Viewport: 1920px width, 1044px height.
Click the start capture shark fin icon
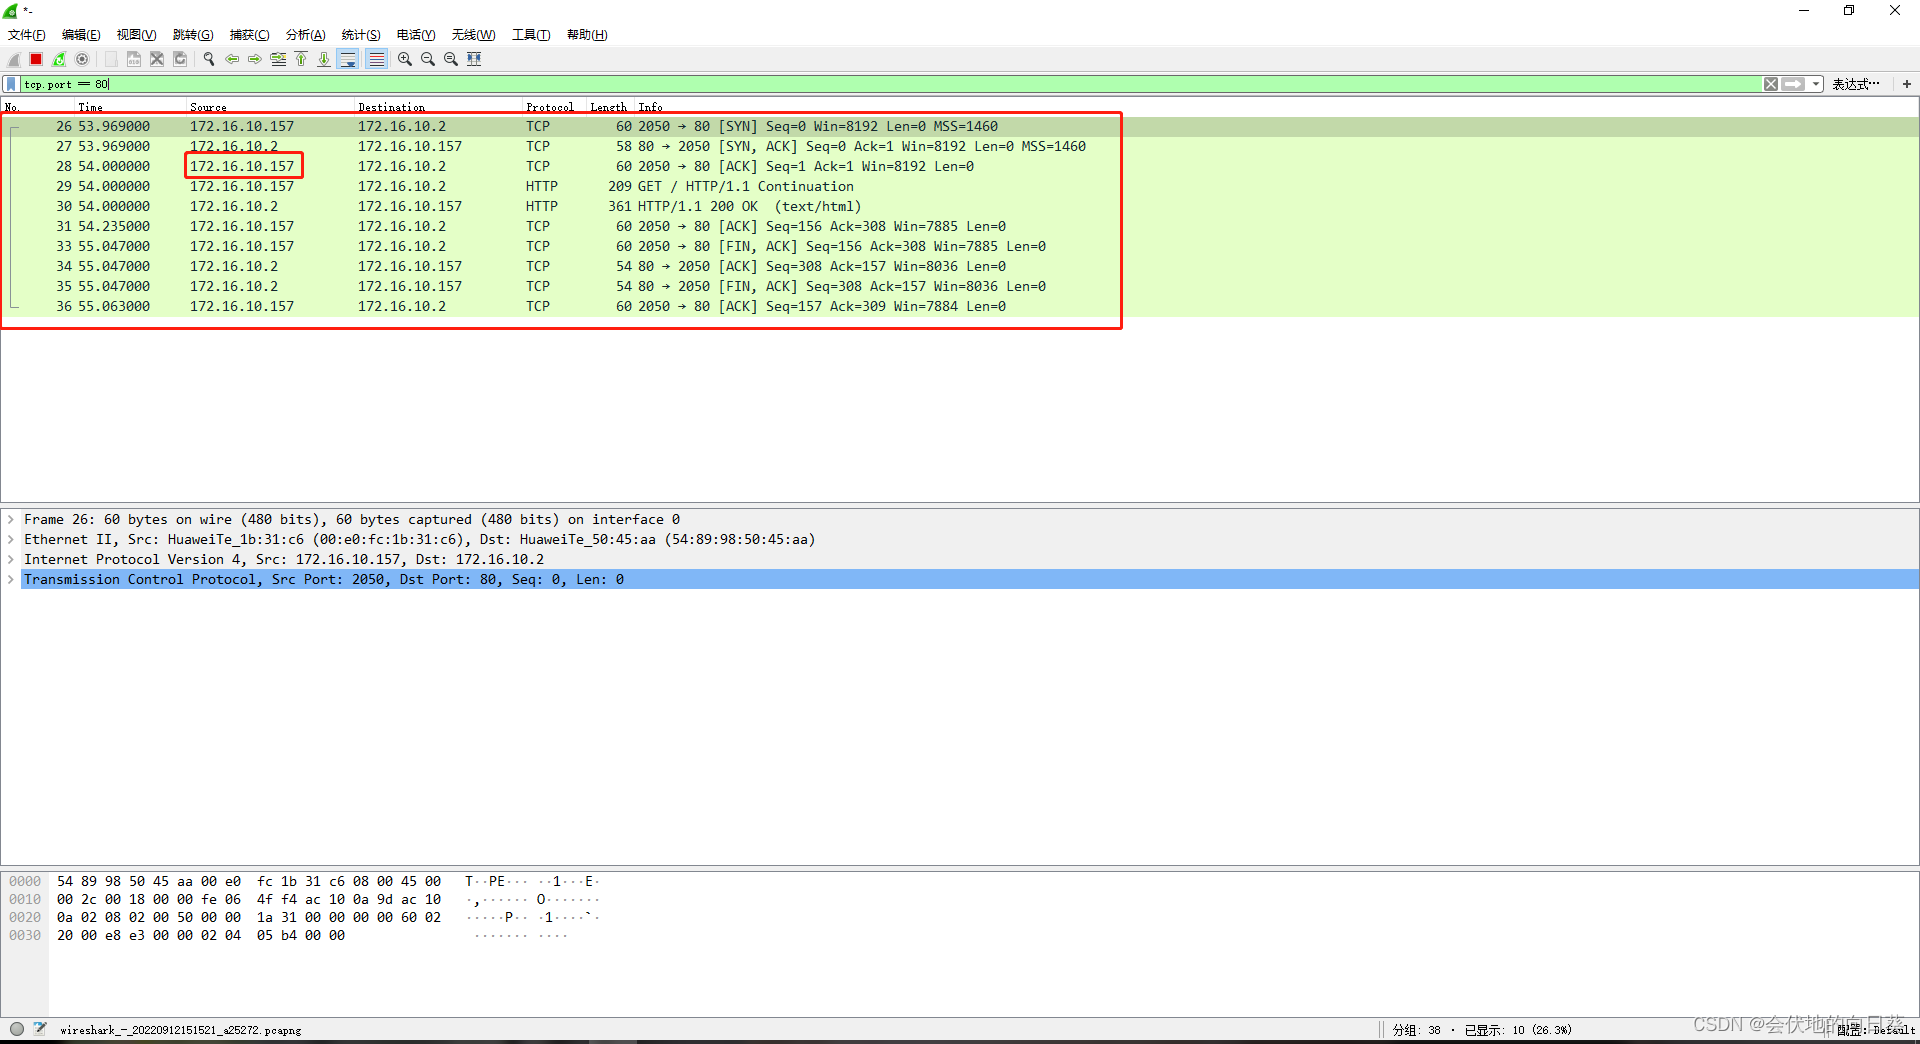(14, 59)
